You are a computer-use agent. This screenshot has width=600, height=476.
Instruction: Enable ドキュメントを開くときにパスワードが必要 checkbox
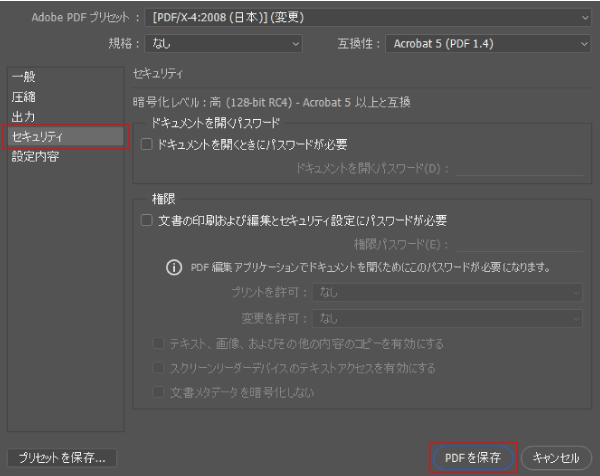(x=147, y=144)
